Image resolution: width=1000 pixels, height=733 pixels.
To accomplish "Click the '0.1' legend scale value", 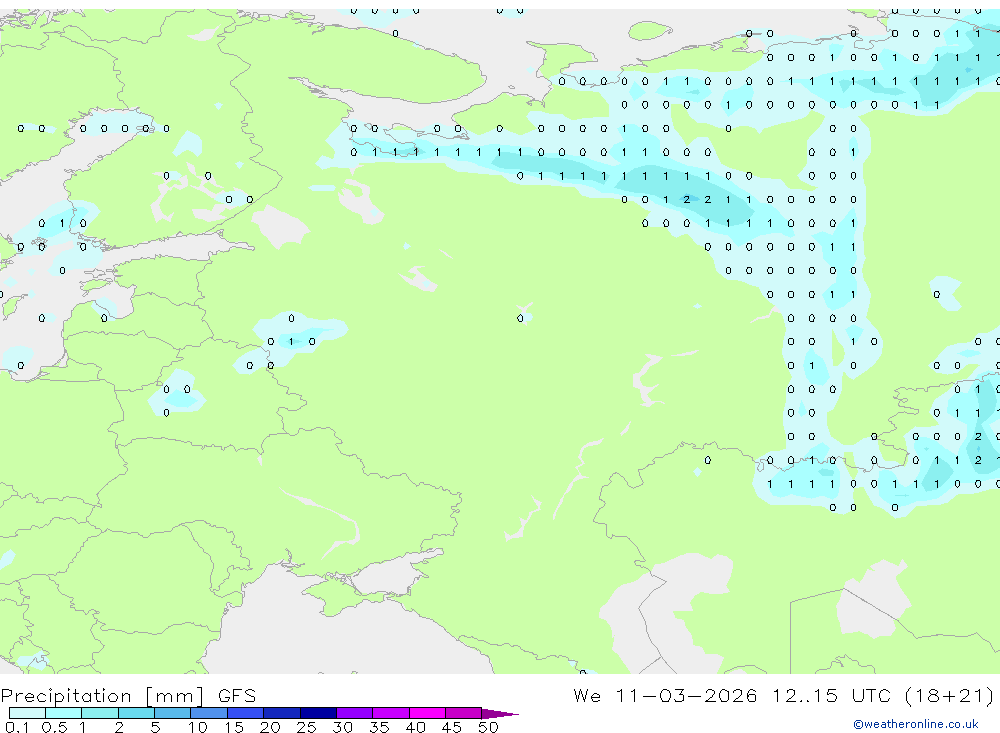I will (17, 727).
